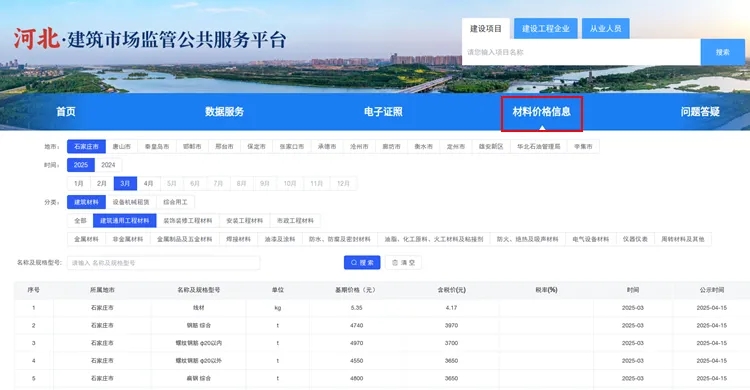Click the table cell 扁钢 综合
This screenshot has height=390, width=750.
click(199, 379)
